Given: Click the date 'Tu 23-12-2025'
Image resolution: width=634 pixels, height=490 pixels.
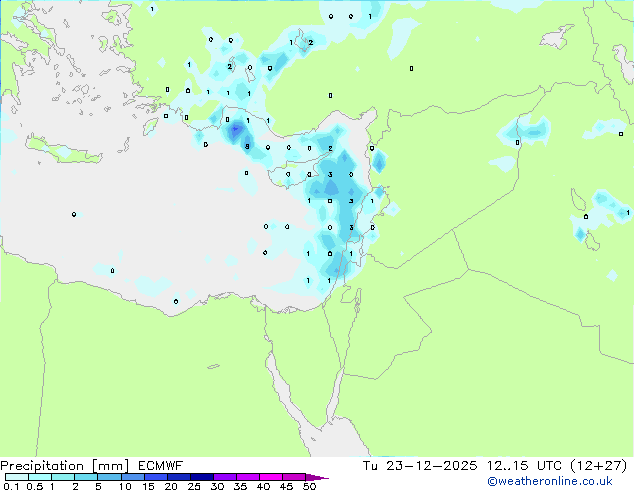Looking at the screenshot, I should [x=420, y=466].
